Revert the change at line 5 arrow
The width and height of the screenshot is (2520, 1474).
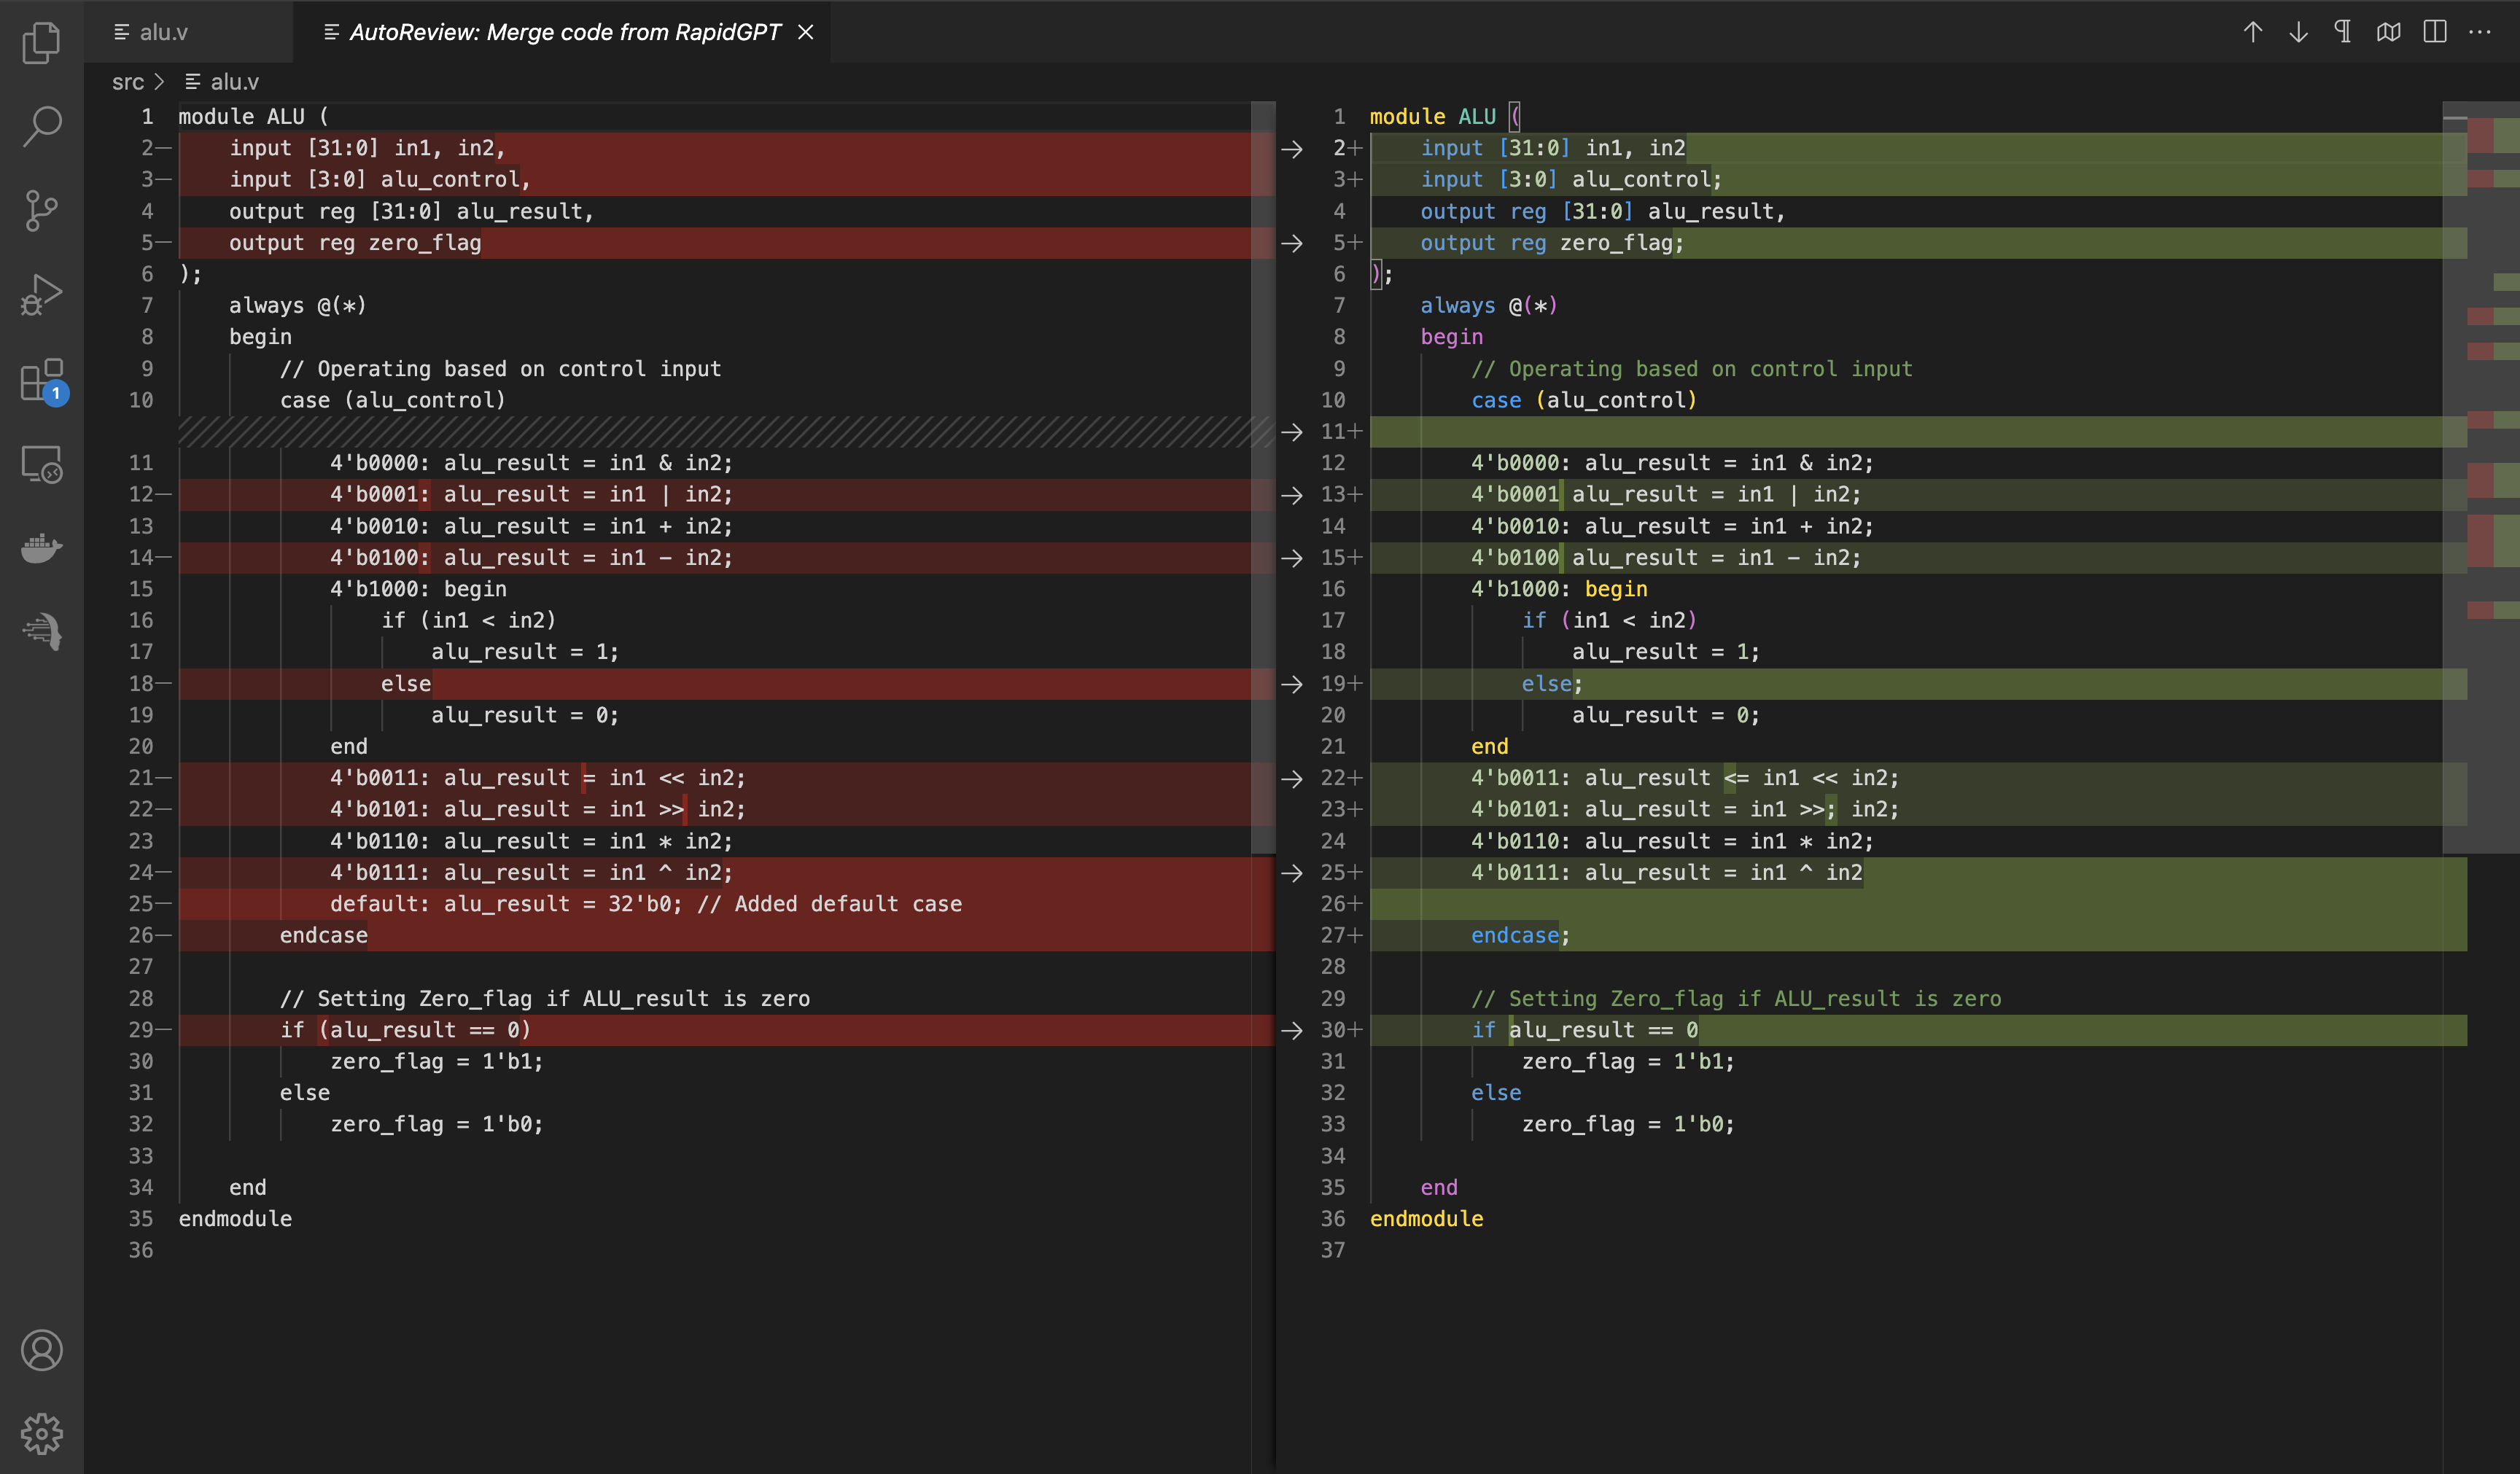1292,243
